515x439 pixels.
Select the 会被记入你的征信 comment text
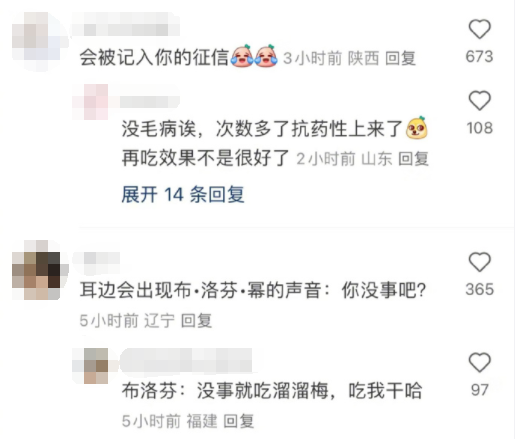click(154, 57)
